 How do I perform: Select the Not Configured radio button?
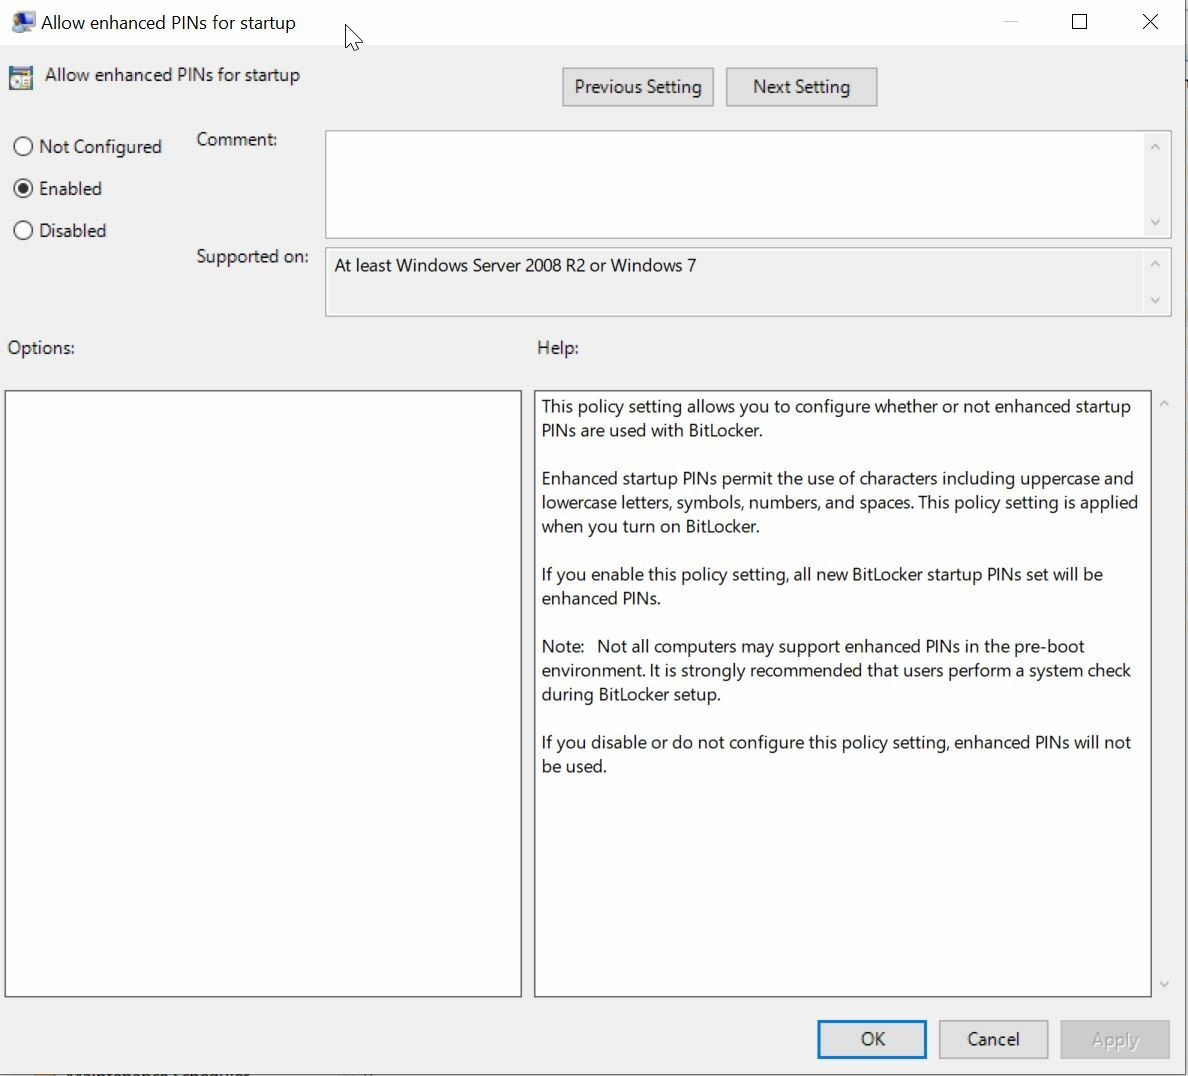pos(23,147)
